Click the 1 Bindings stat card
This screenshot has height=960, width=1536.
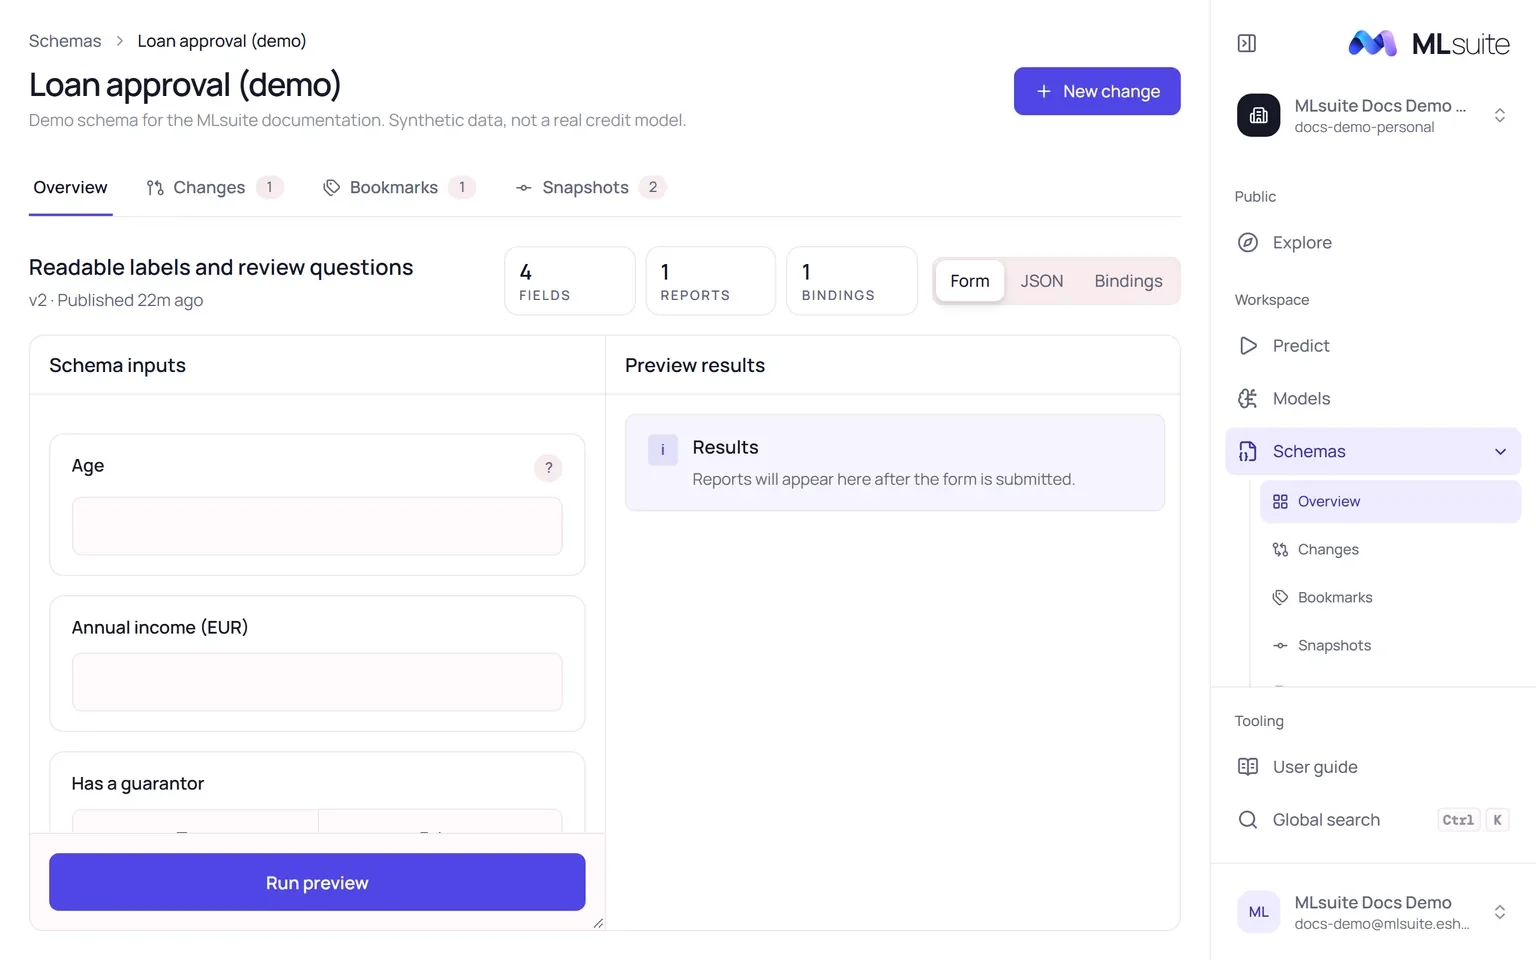(852, 281)
